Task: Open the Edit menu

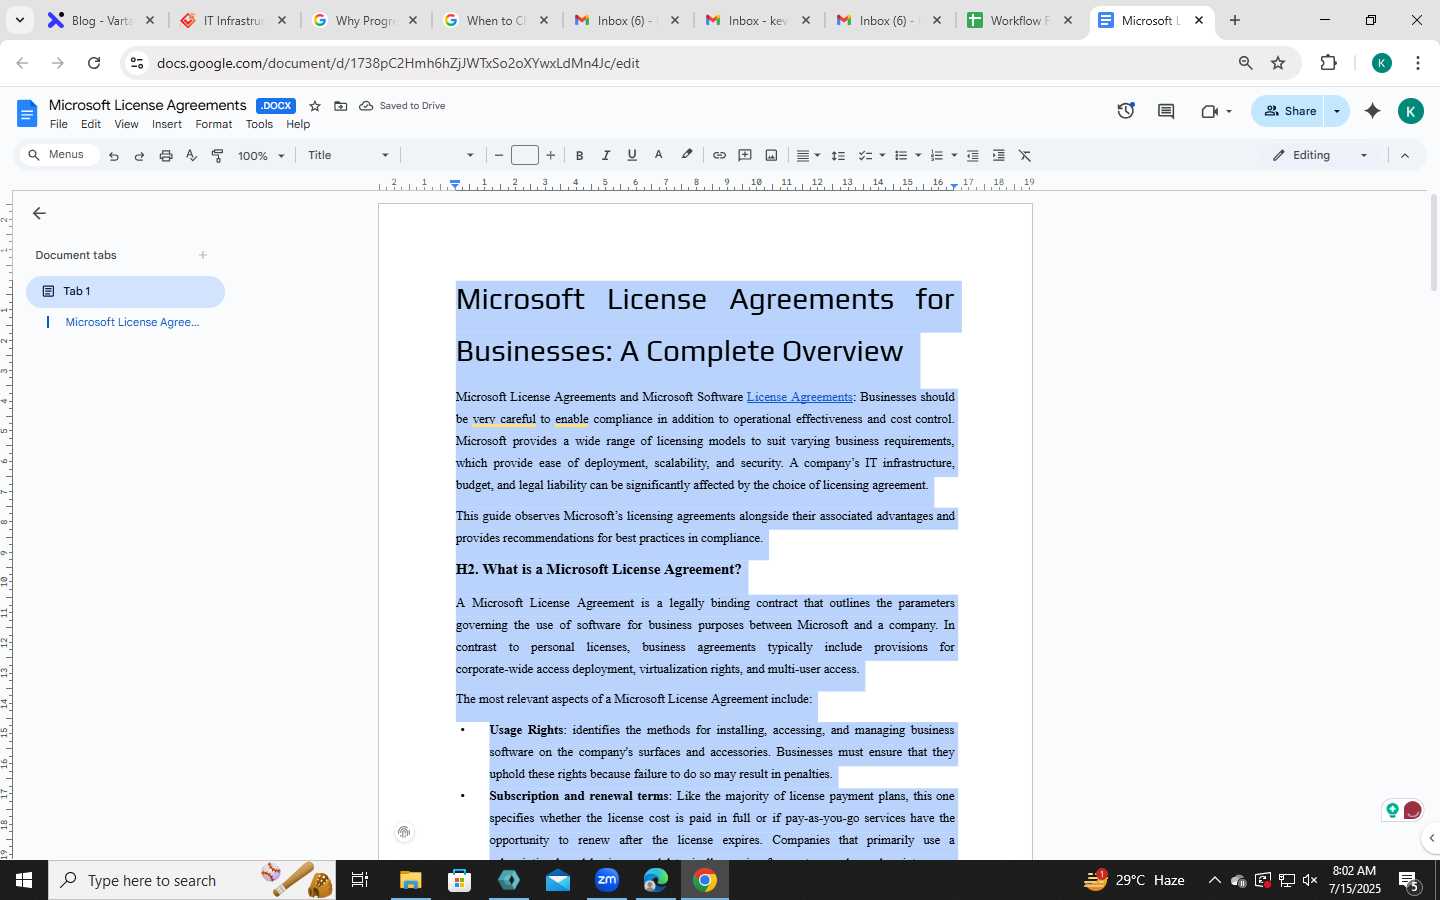Action: pyautogui.click(x=91, y=125)
